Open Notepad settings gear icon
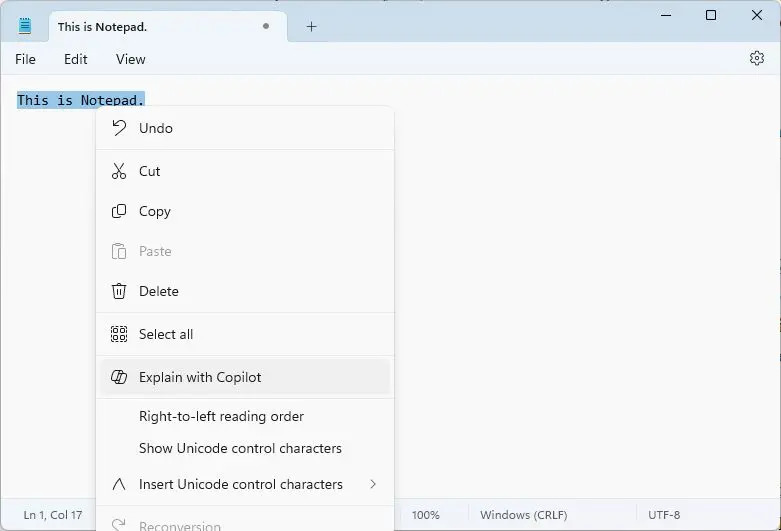Image resolution: width=781 pixels, height=531 pixels. (756, 59)
